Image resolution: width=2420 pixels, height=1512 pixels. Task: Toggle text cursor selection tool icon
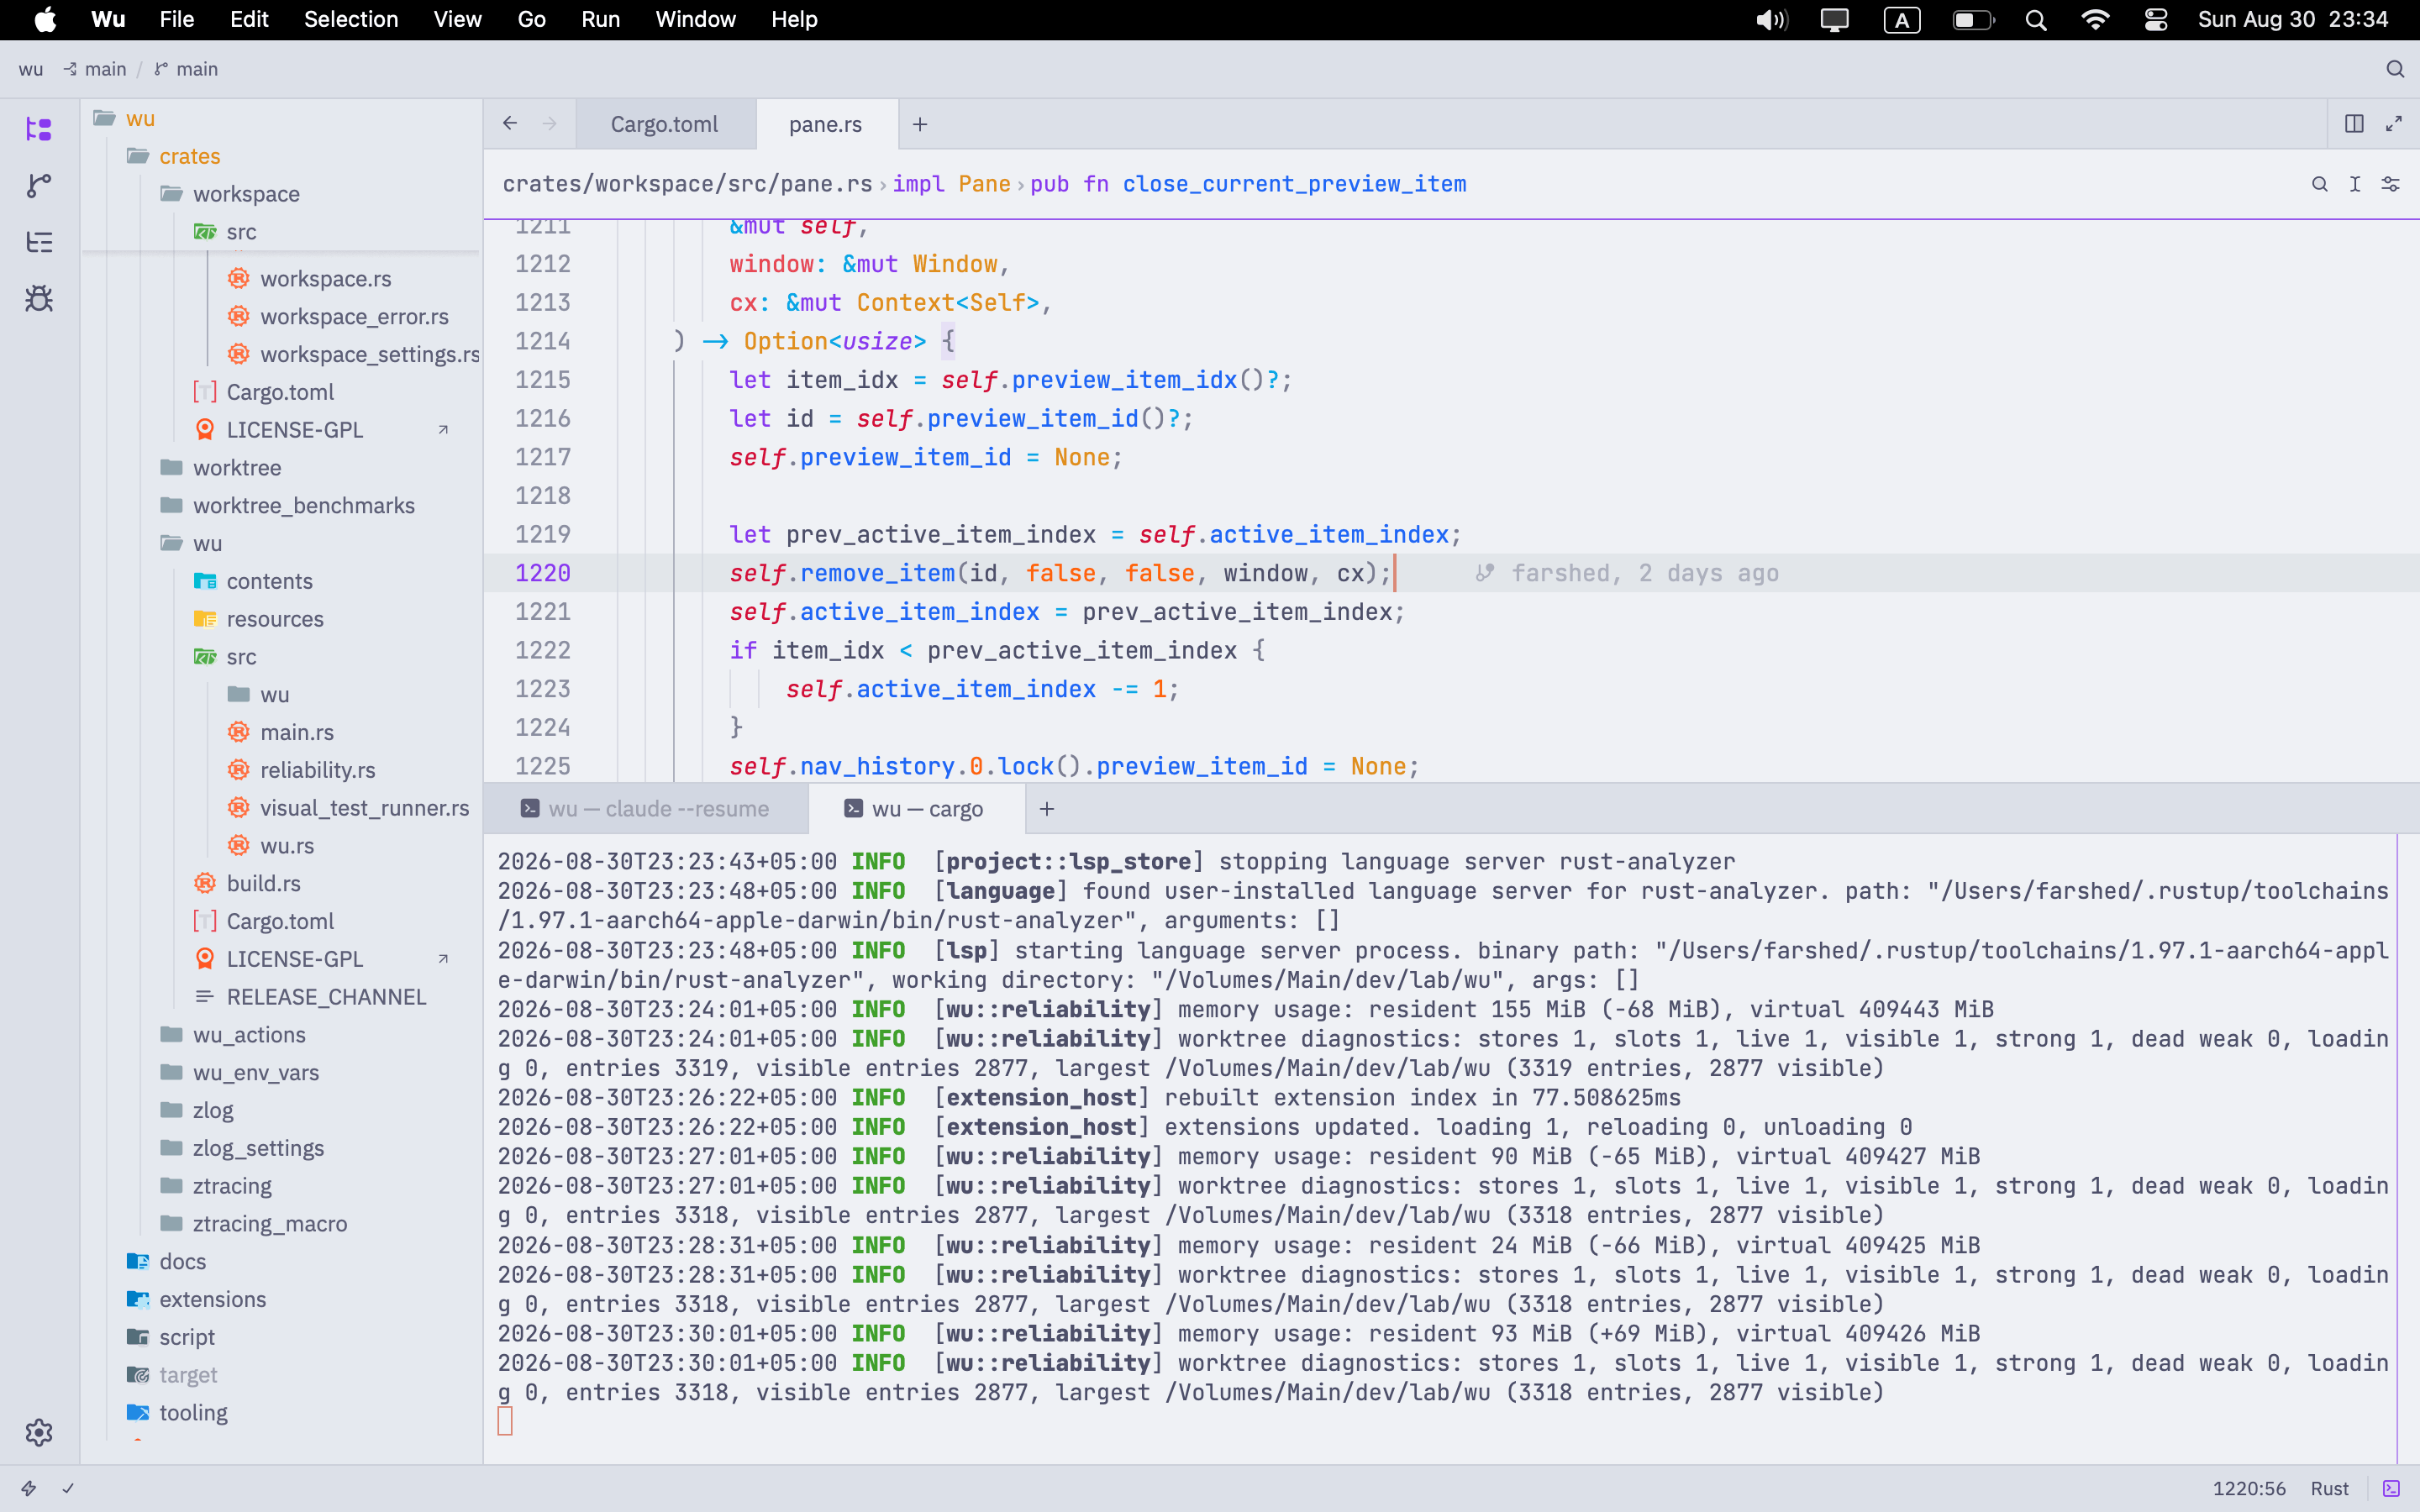point(2355,184)
